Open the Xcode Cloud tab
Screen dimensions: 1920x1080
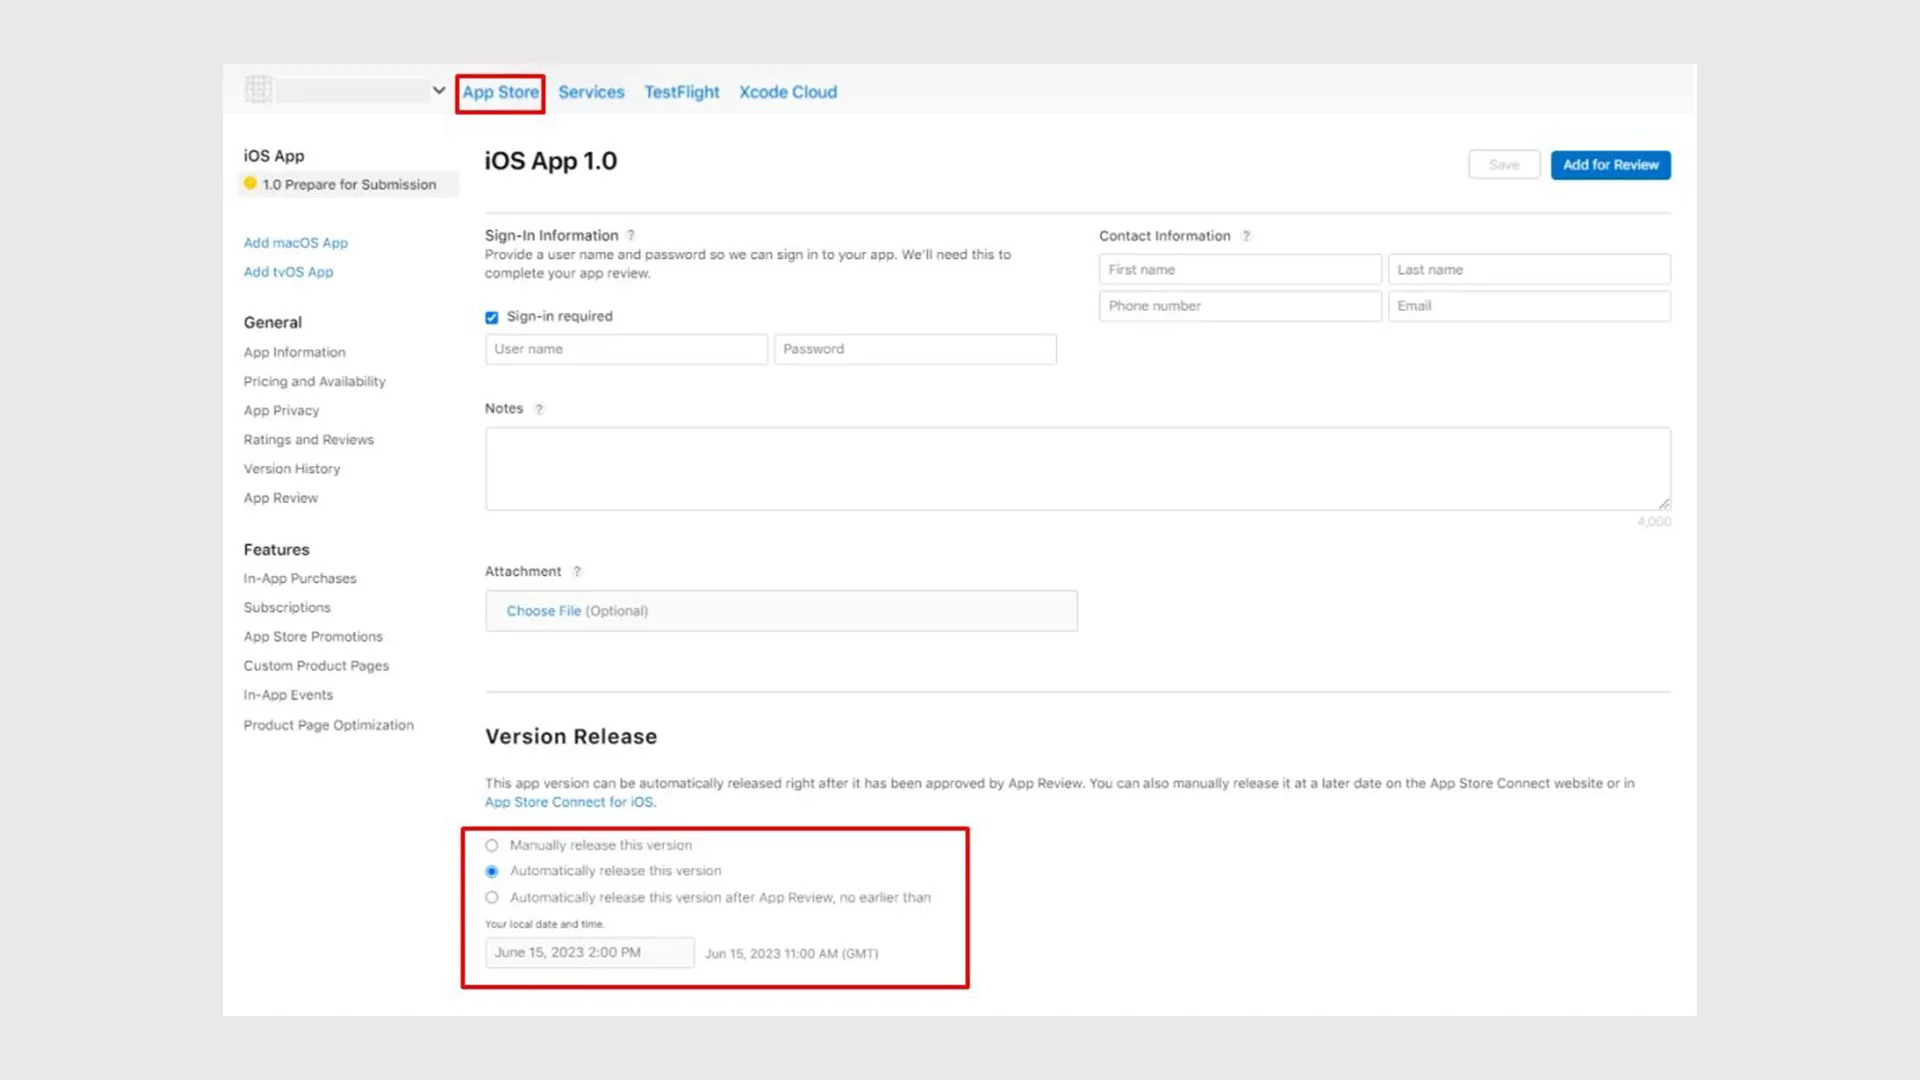point(788,92)
